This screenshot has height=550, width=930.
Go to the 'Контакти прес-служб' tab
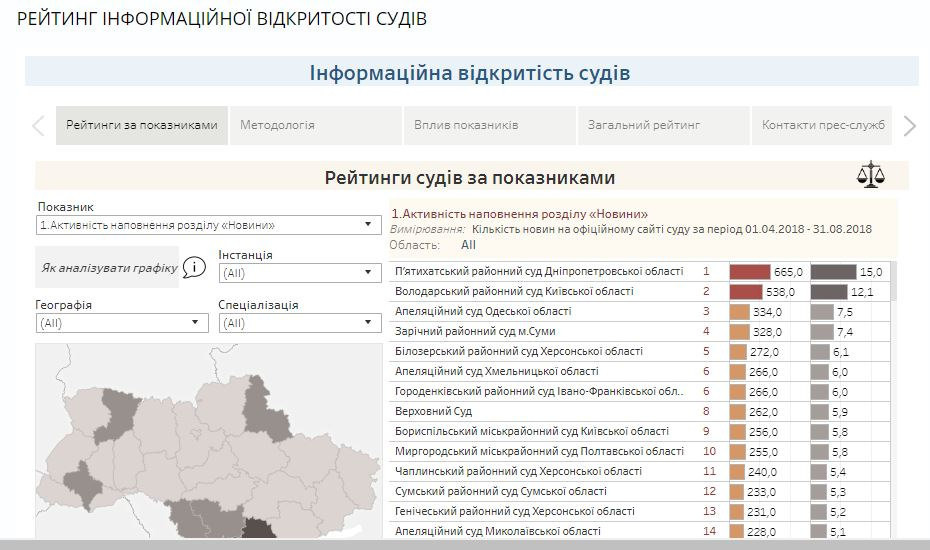(x=823, y=126)
